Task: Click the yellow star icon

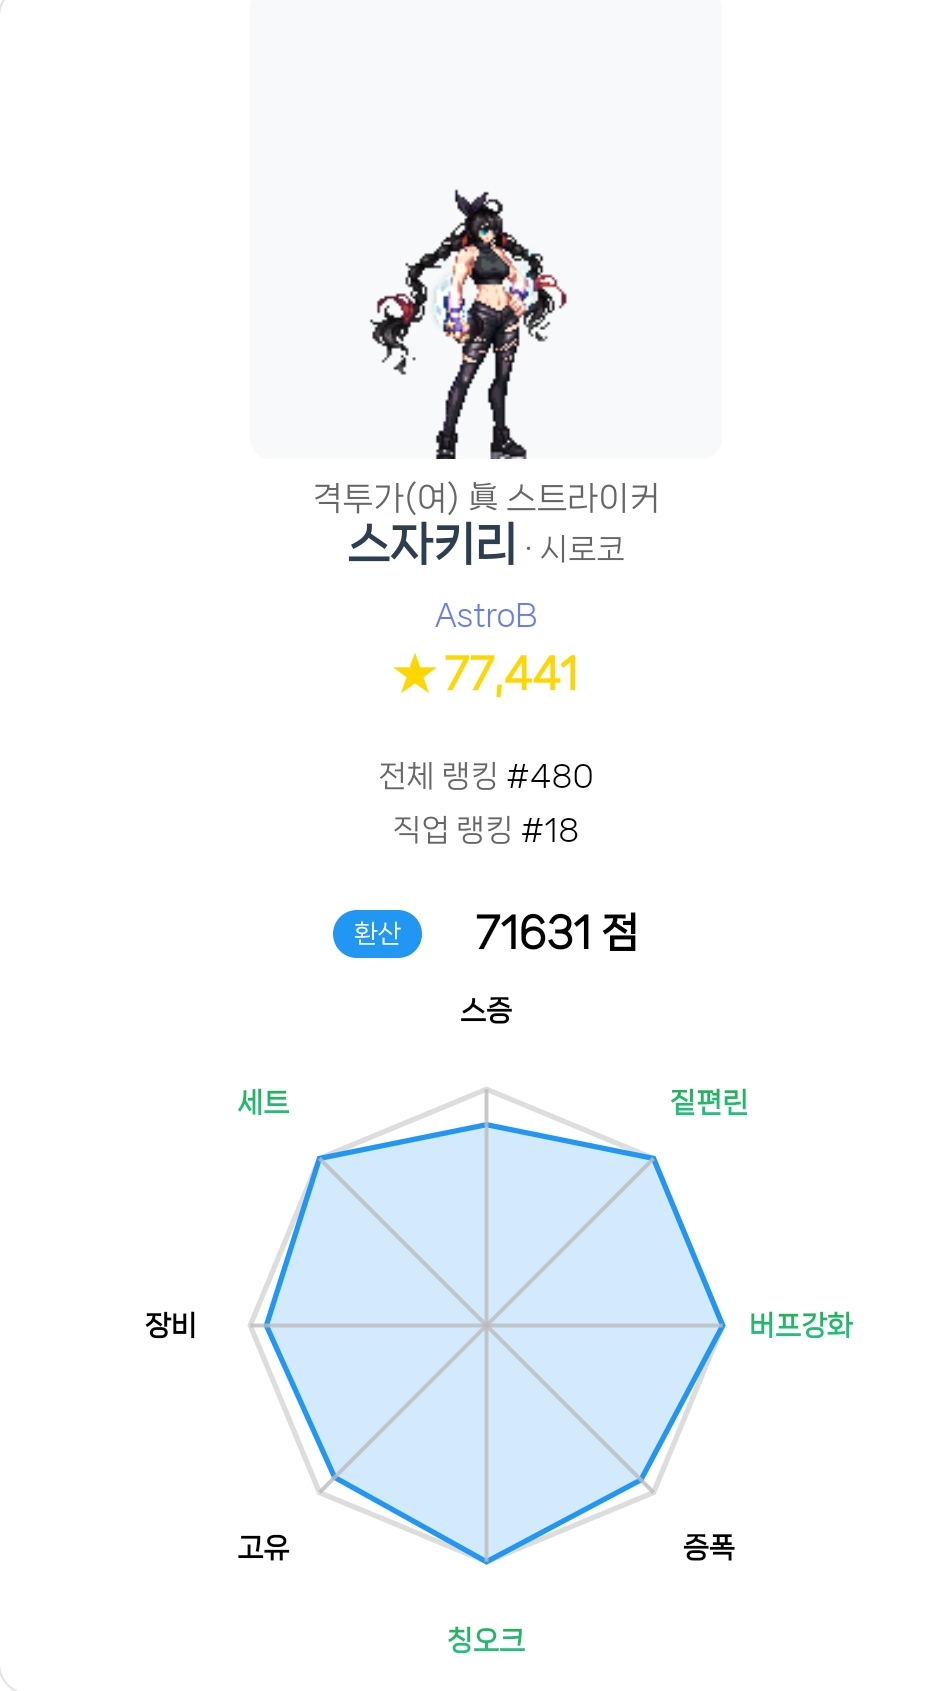Action: click(413, 673)
